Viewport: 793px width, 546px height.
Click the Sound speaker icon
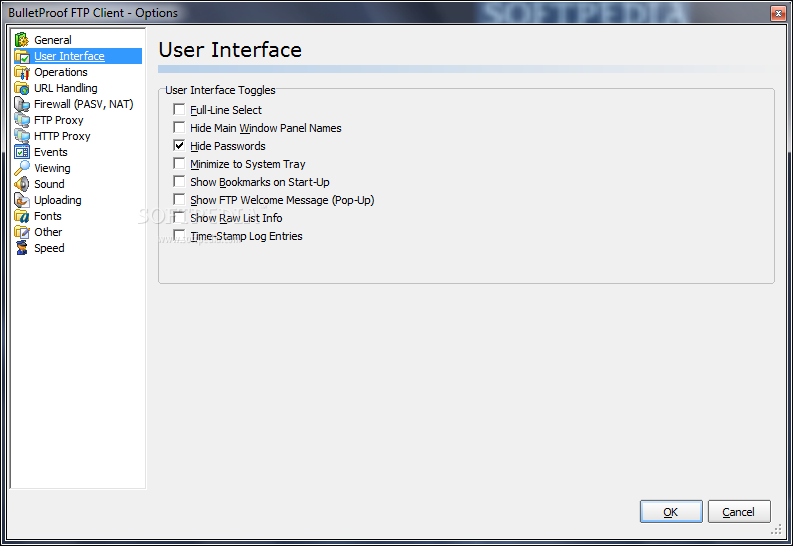(x=22, y=184)
